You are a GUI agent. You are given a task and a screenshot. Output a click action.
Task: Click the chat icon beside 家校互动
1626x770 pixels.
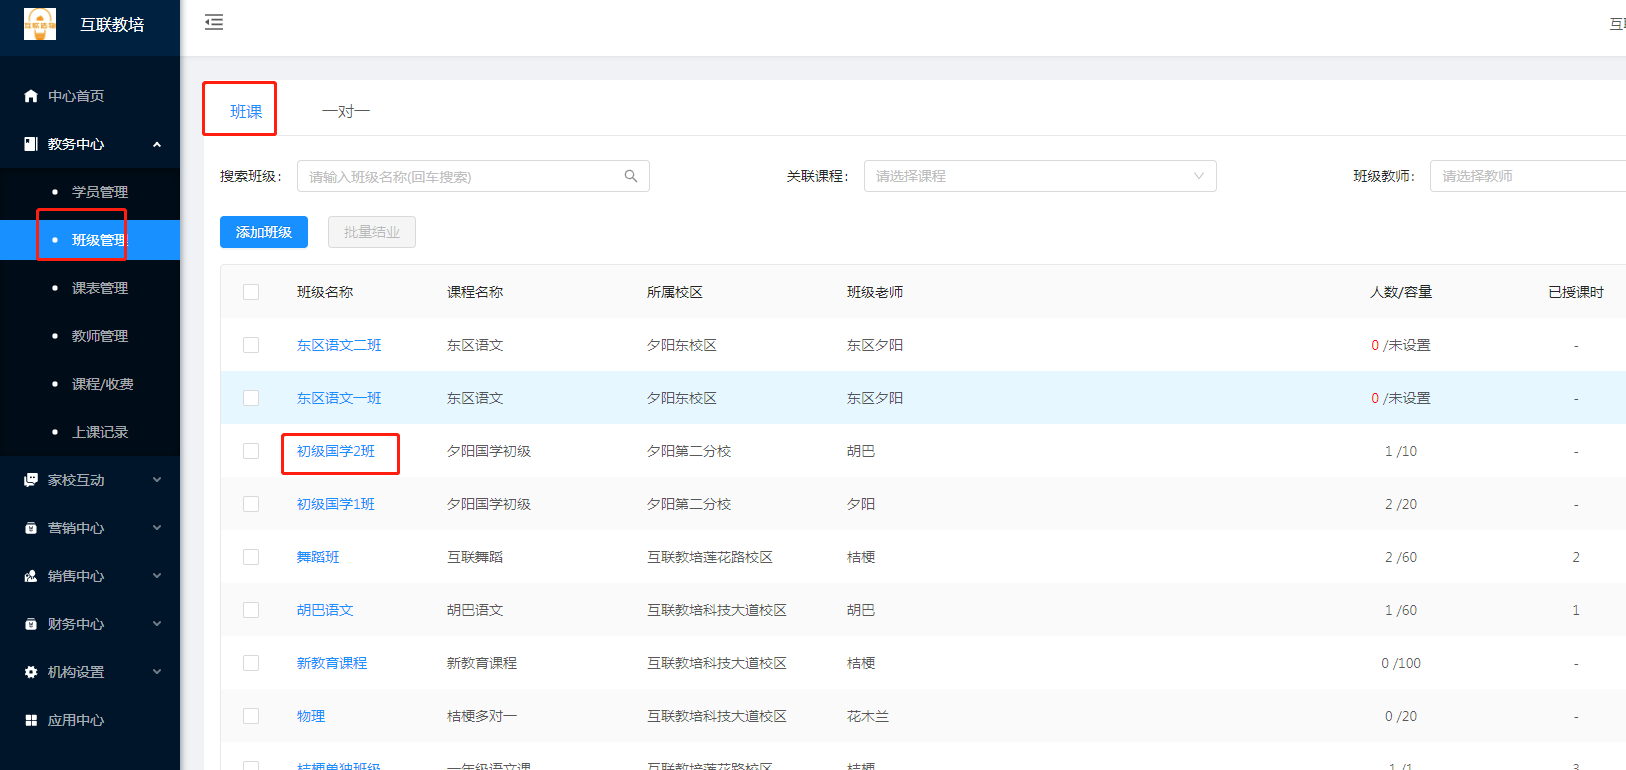coord(31,480)
